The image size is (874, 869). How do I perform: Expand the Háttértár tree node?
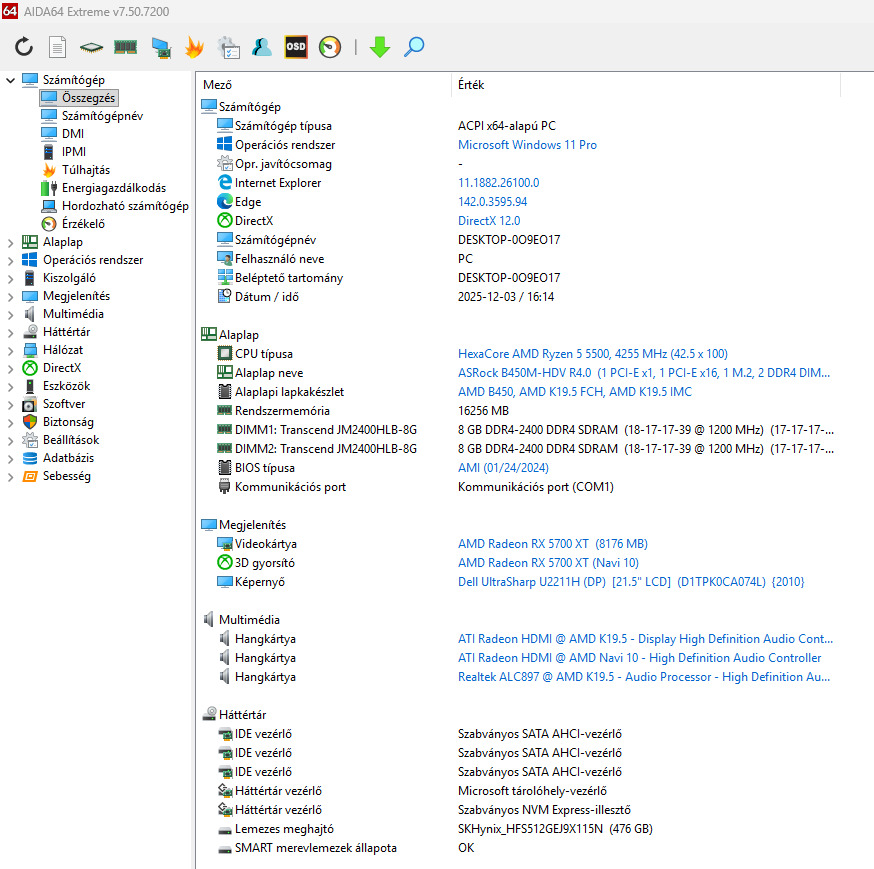10,332
